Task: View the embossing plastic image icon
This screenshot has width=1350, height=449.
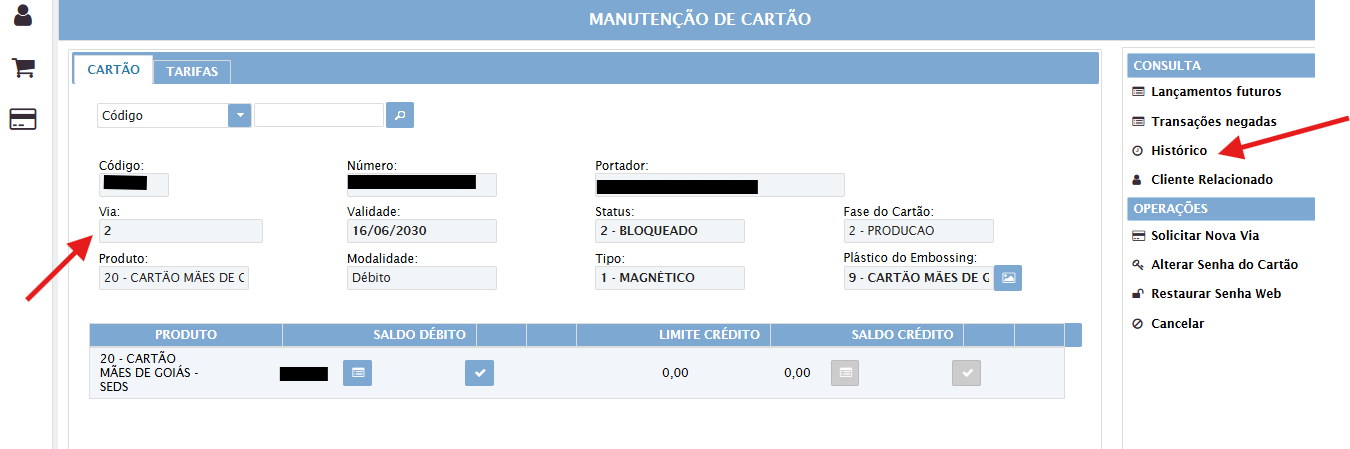Action: [x=1009, y=278]
